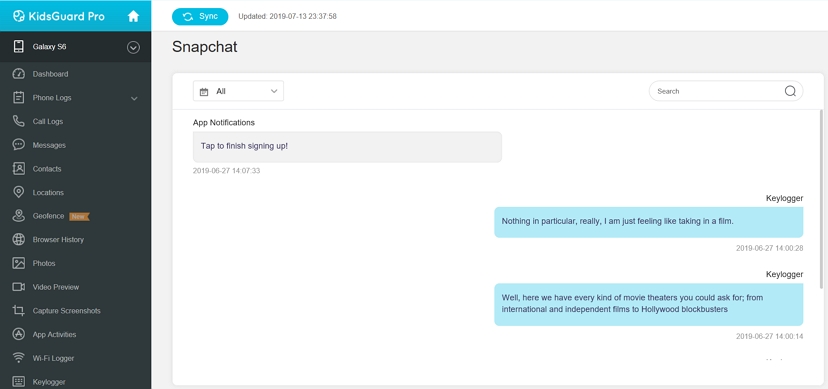Open the Dashboard gauge icon
The width and height of the screenshot is (828, 389).
pos(18,74)
